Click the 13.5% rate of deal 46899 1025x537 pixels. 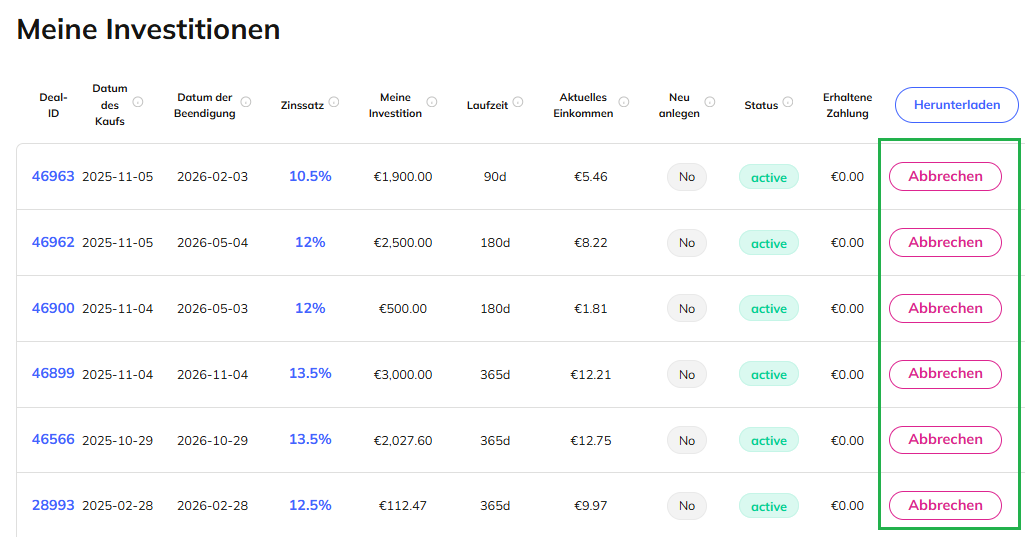coord(310,373)
